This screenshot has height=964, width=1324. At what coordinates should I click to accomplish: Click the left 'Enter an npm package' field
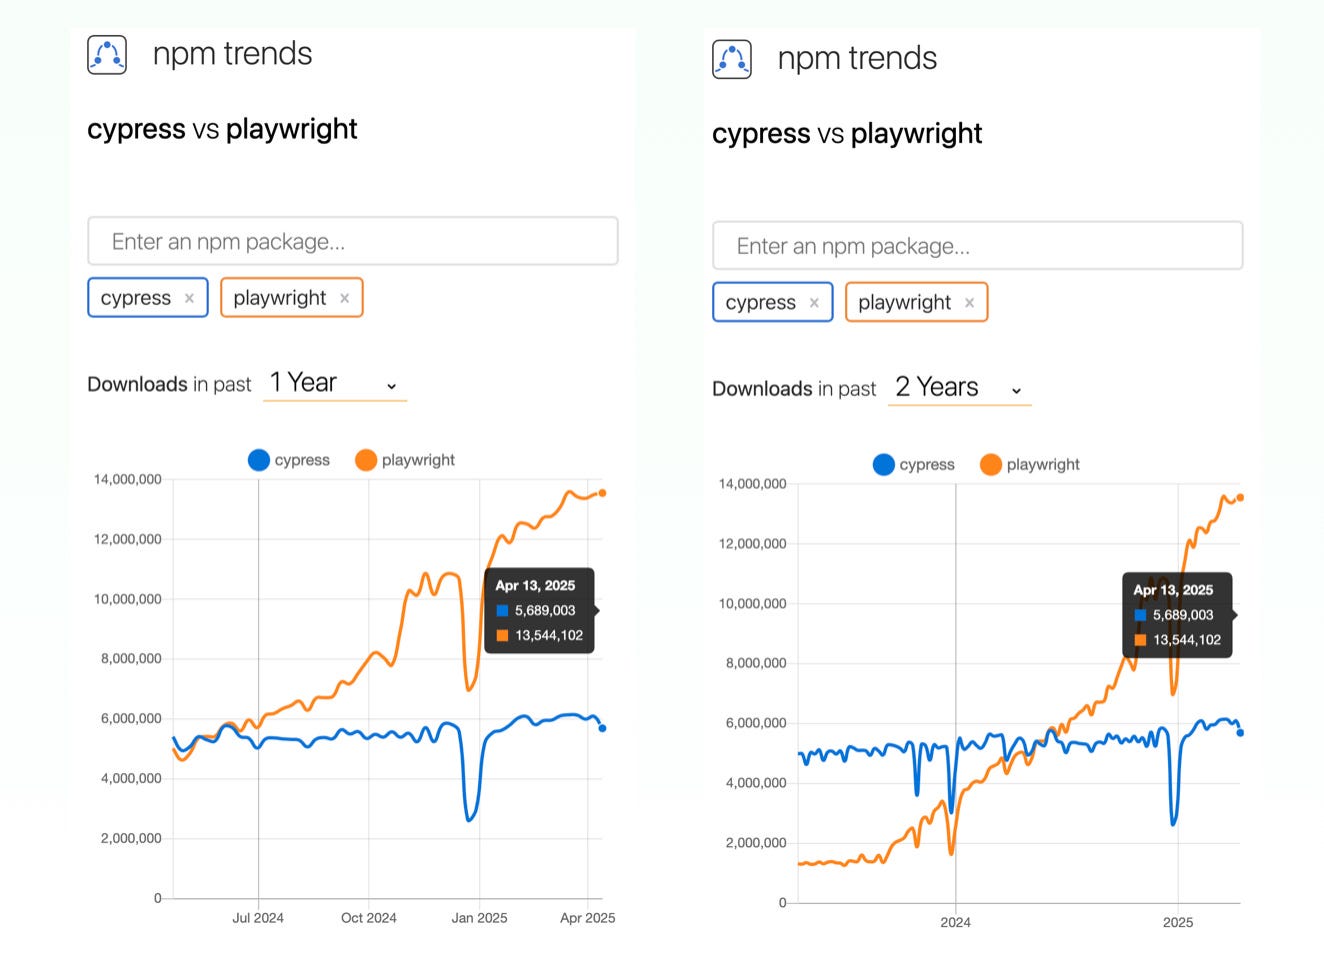point(353,241)
